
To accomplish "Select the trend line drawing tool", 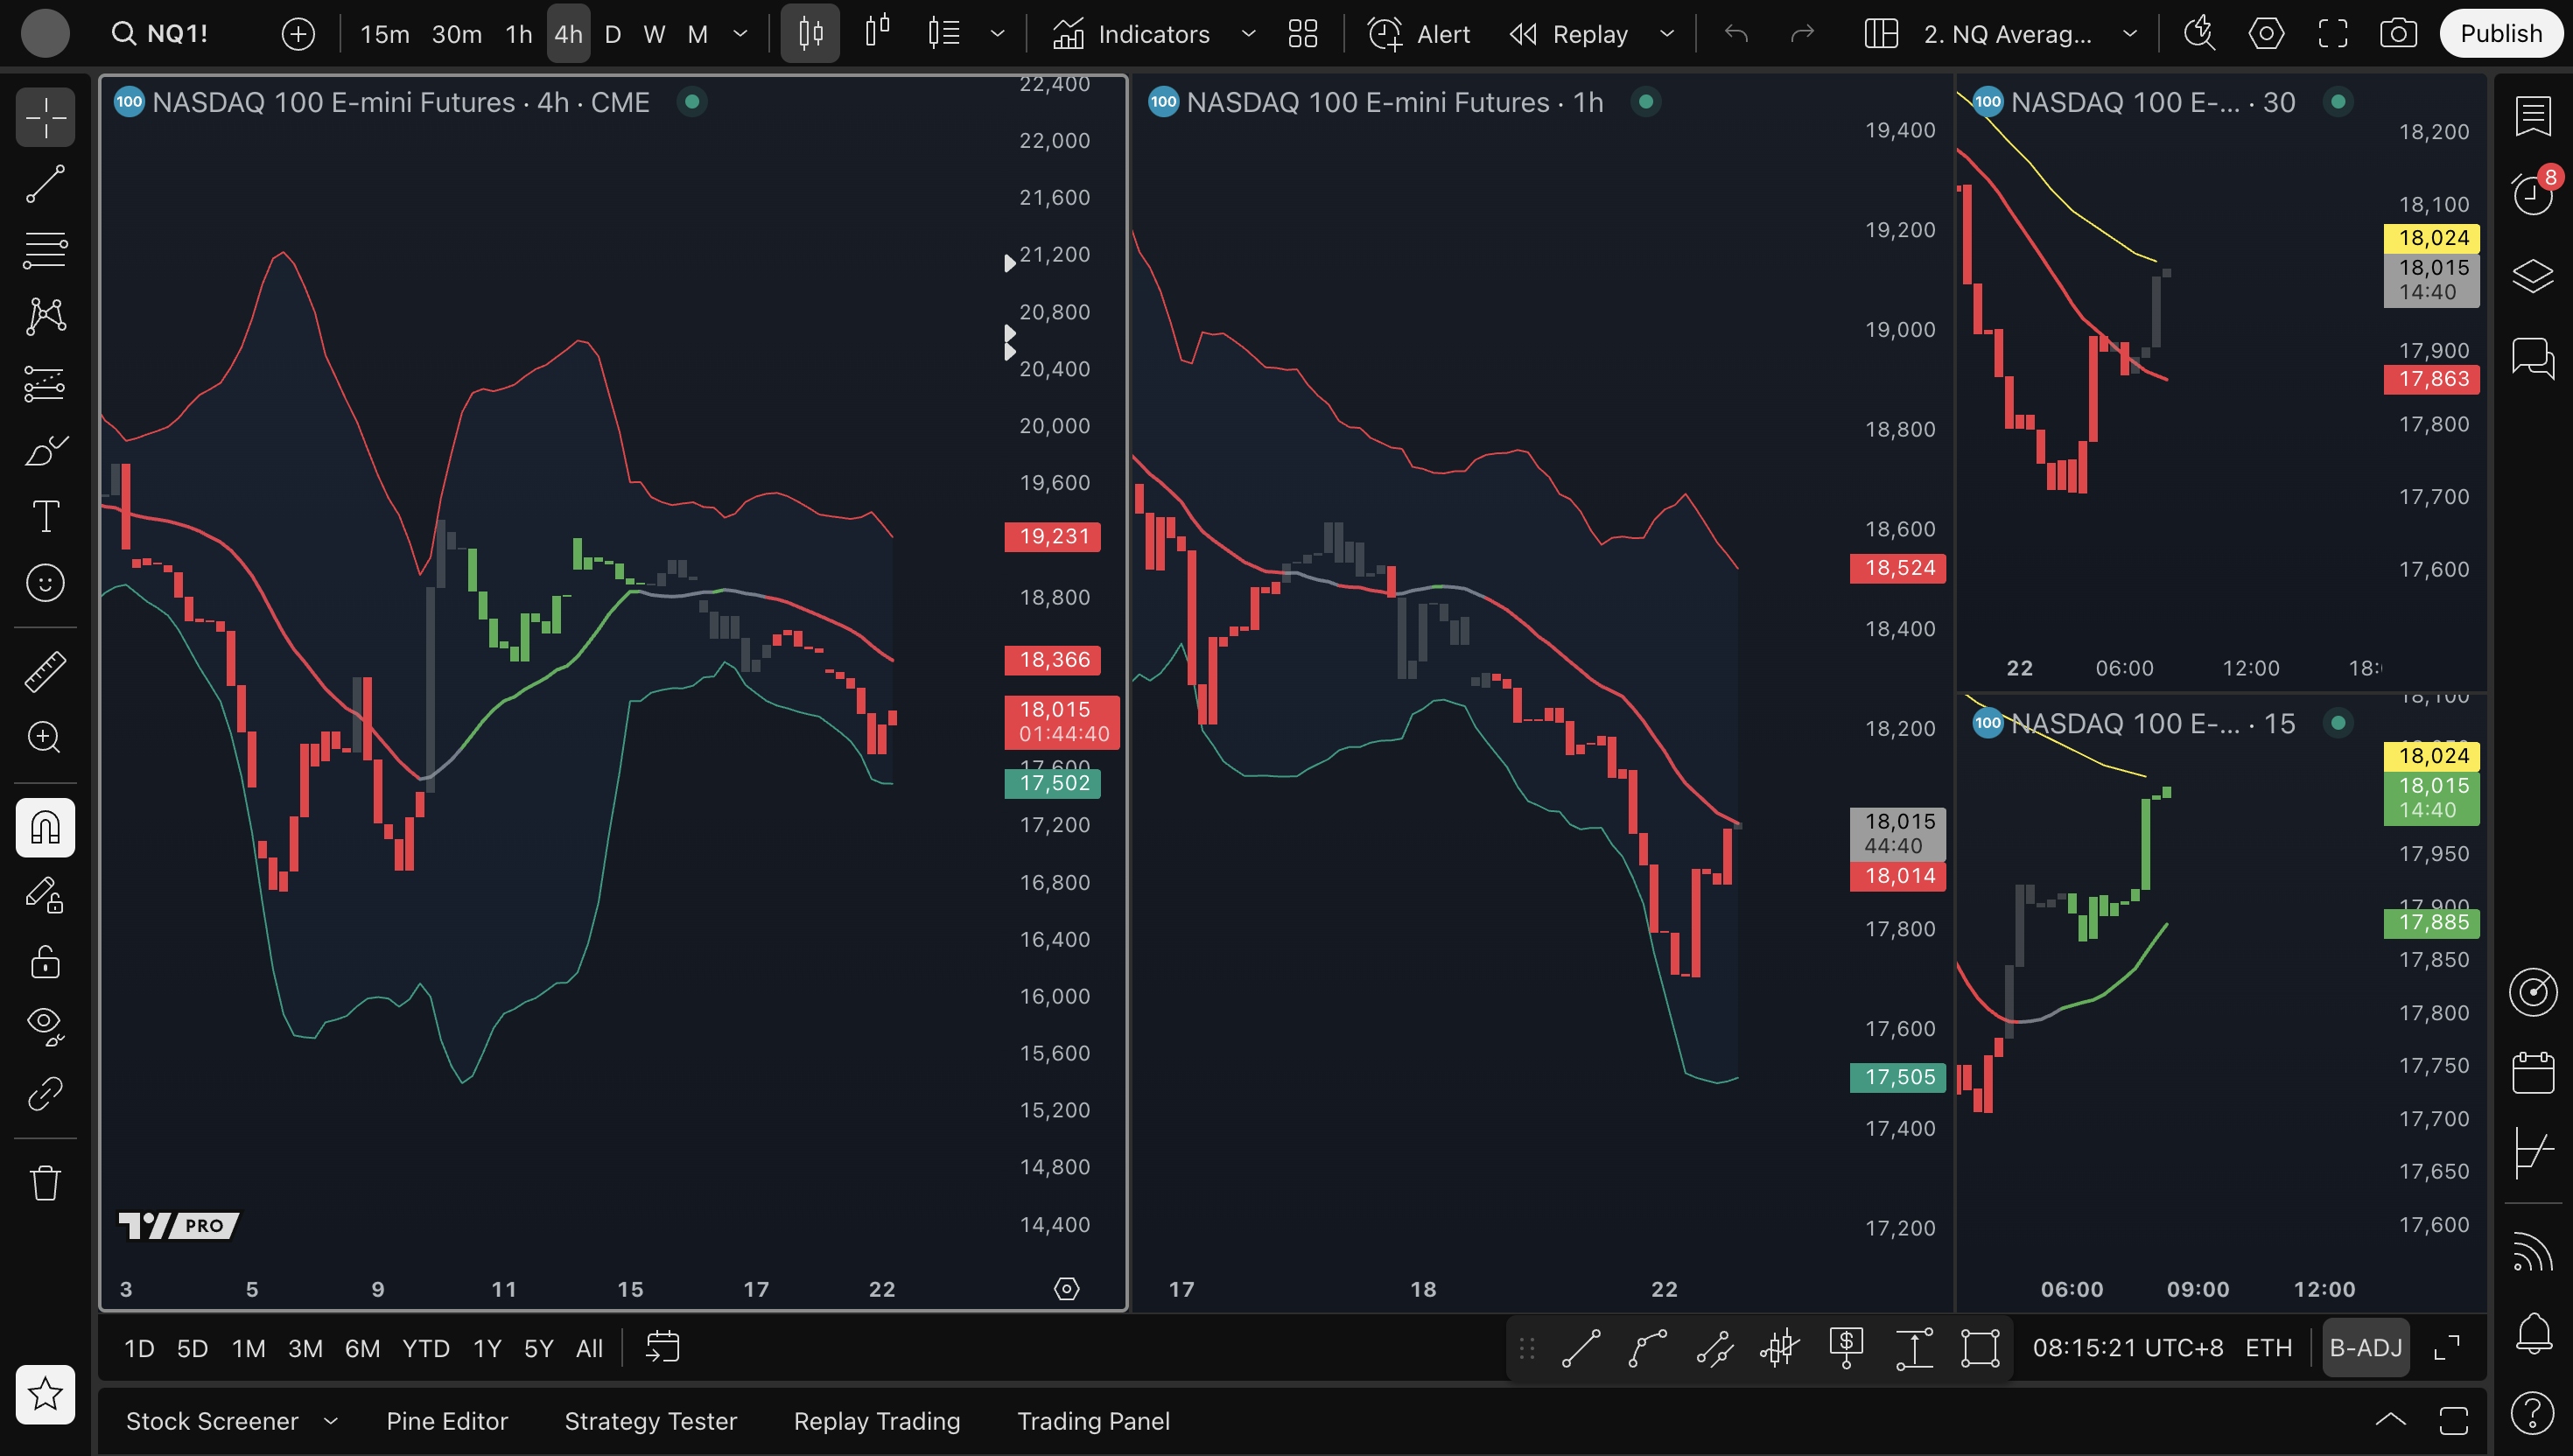I will [45, 184].
